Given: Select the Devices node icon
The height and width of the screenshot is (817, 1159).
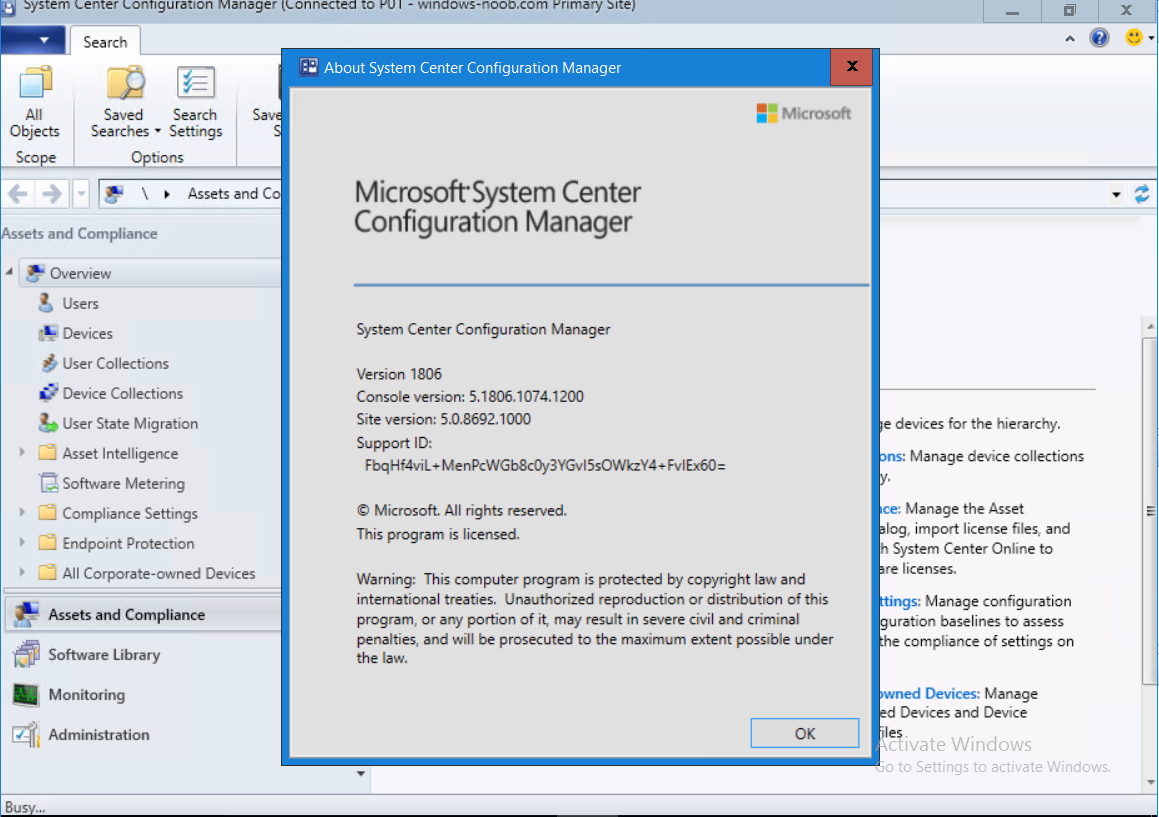Looking at the screenshot, I should [x=48, y=333].
